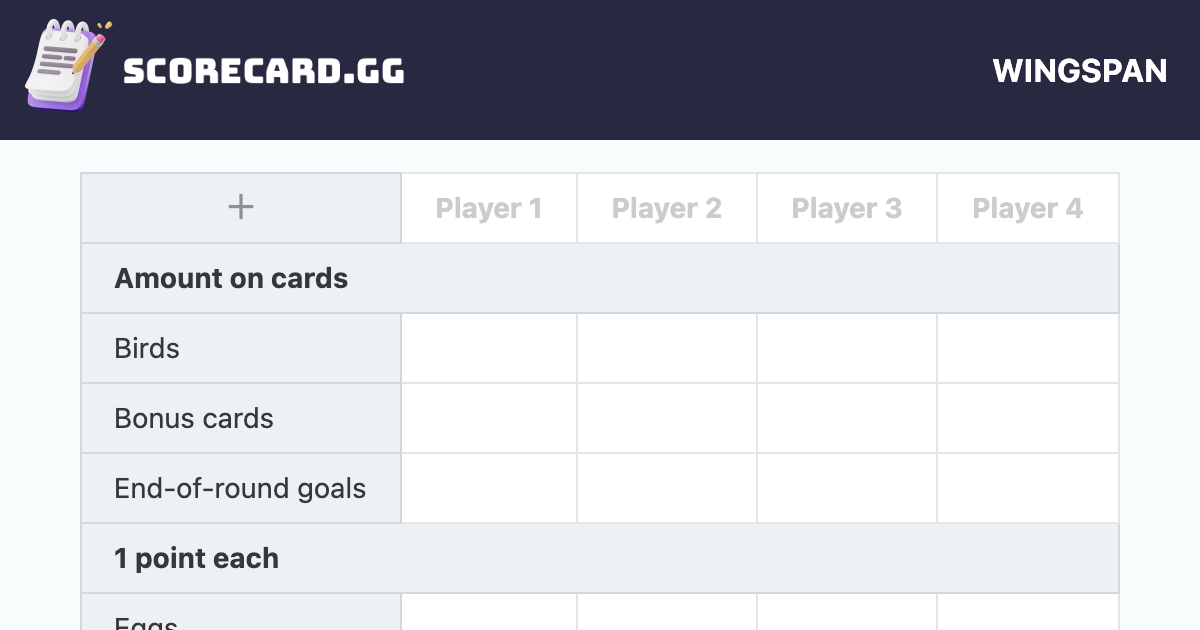Edit the Player 2 name field
Viewport: 1200px width, 630px height.
pos(667,208)
